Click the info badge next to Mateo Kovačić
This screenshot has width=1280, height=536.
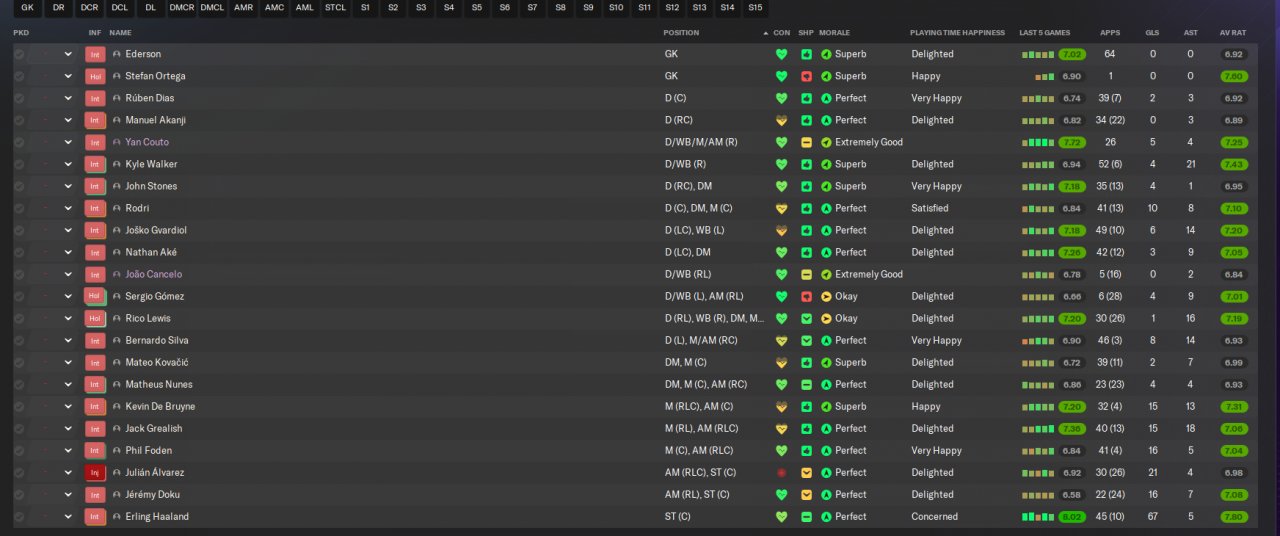[x=95, y=362]
